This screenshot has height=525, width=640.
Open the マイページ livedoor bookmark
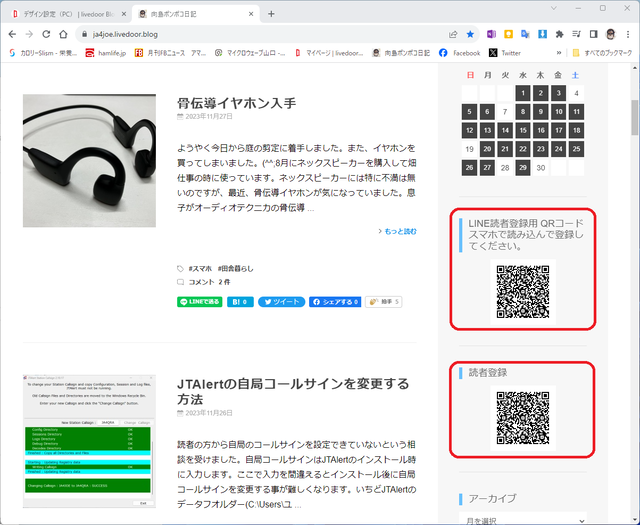coord(329,53)
